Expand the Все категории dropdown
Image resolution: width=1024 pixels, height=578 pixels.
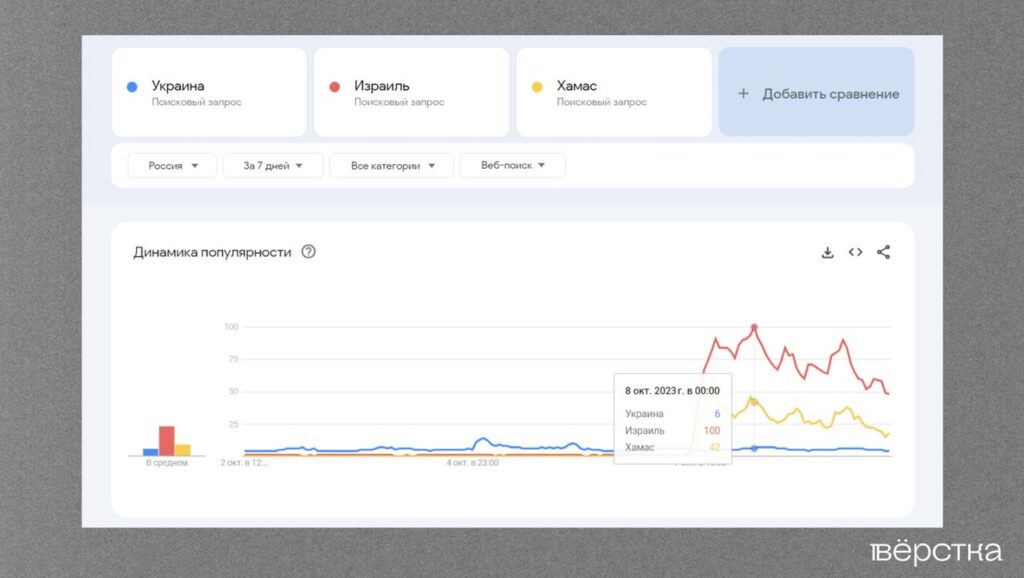click(391, 166)
